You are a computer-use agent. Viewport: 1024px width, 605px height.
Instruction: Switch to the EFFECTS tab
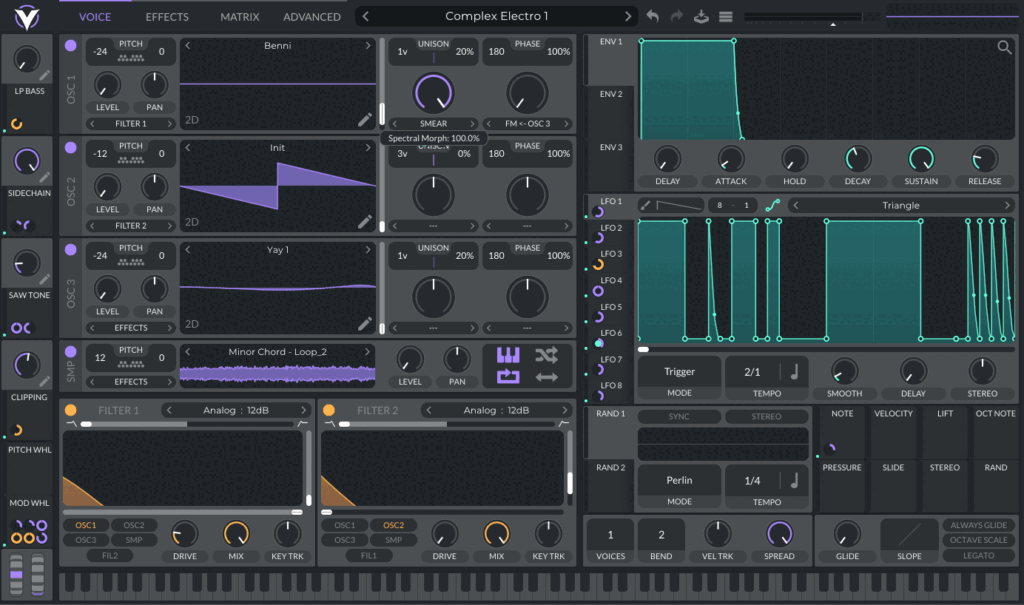tap(166, 16)
